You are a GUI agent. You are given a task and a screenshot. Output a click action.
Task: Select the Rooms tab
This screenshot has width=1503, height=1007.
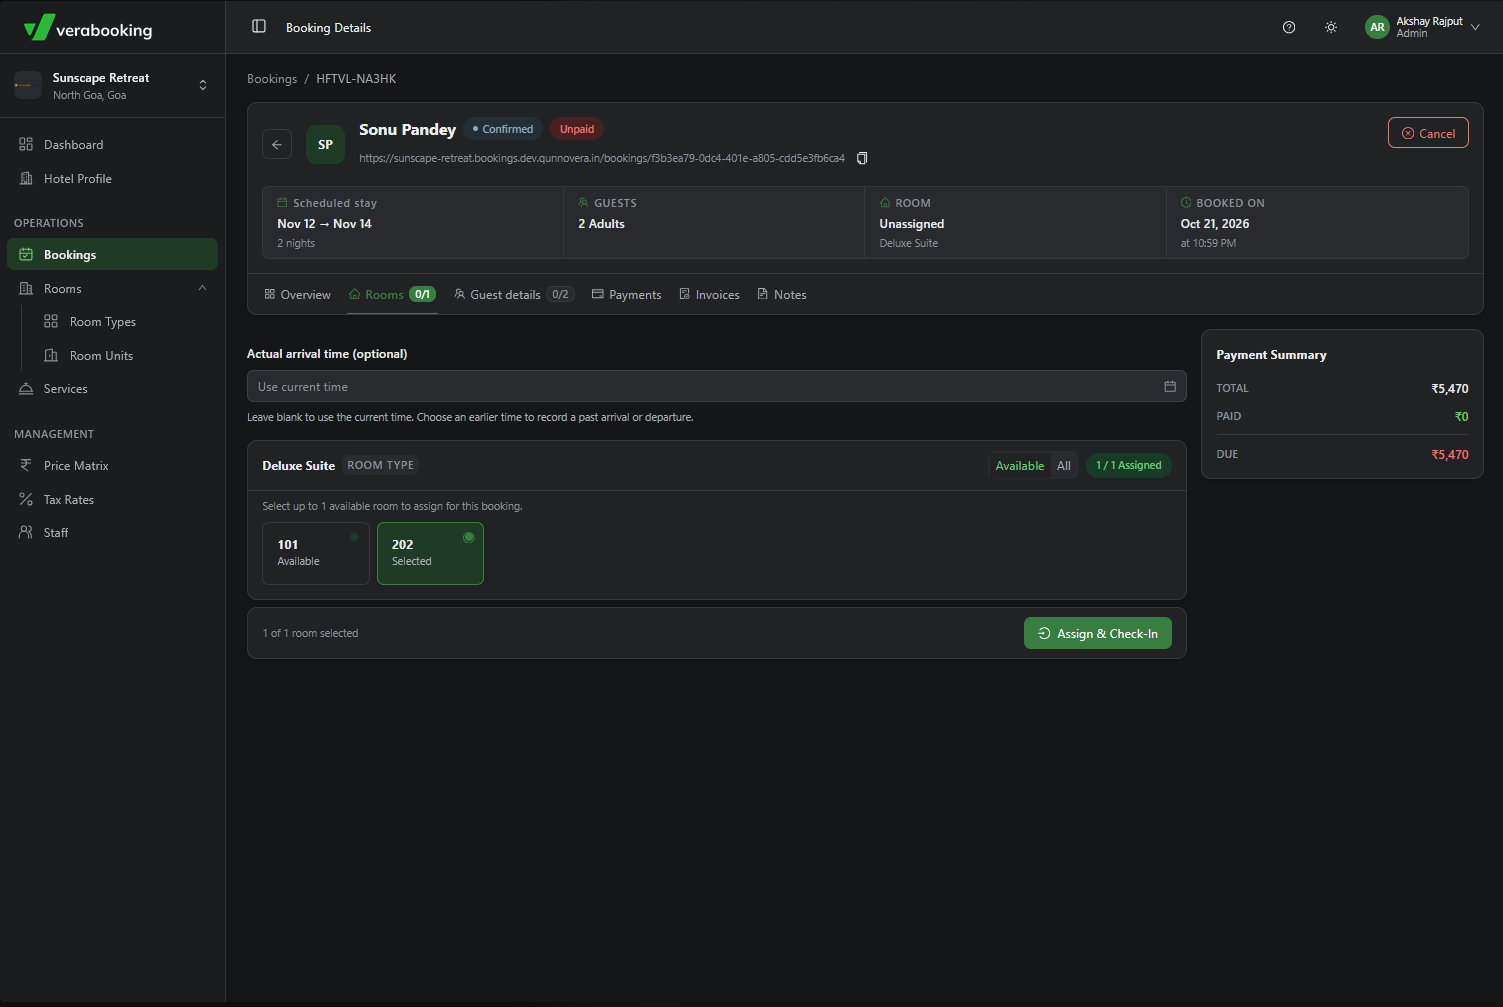pyautogui.click(x=392, y=295)
